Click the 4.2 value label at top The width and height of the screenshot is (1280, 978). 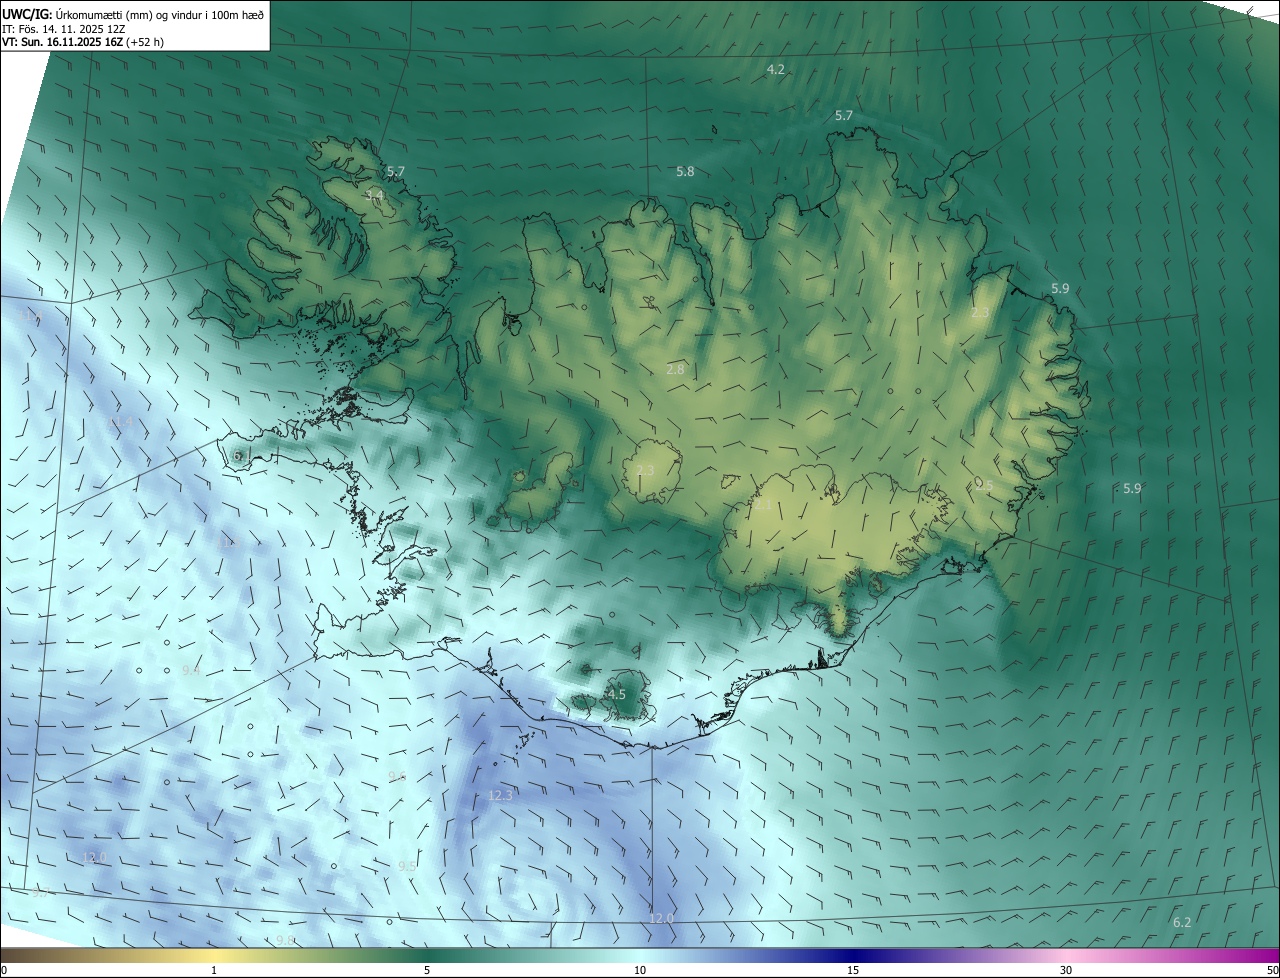[x=775, y=69]
